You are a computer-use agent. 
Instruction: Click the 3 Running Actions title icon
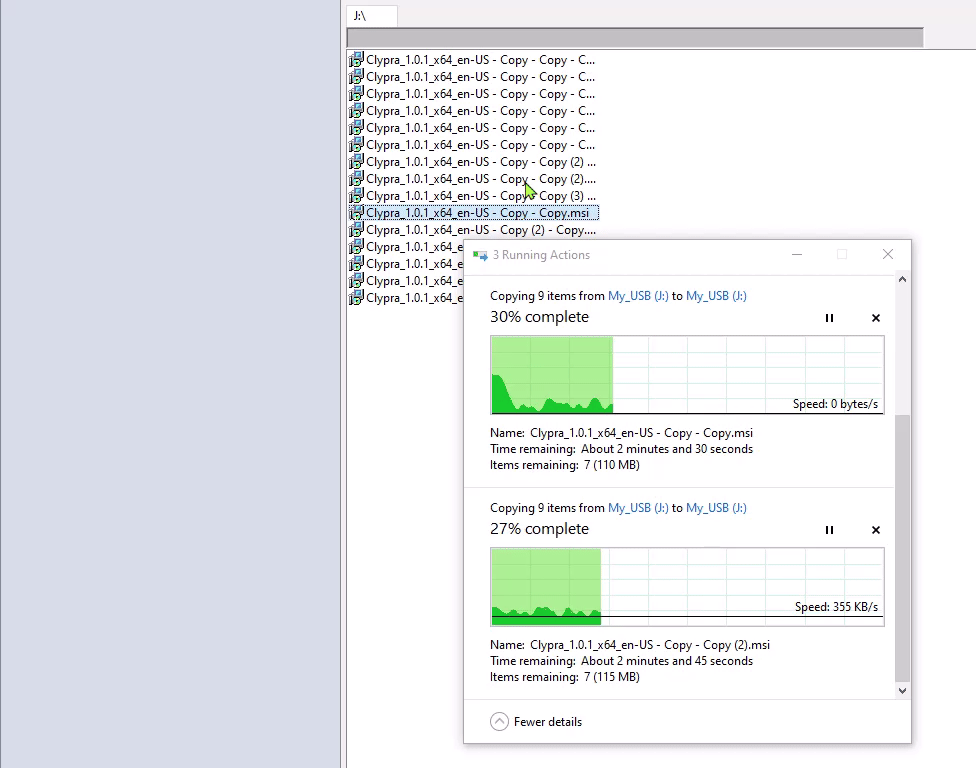pos(480,255)
